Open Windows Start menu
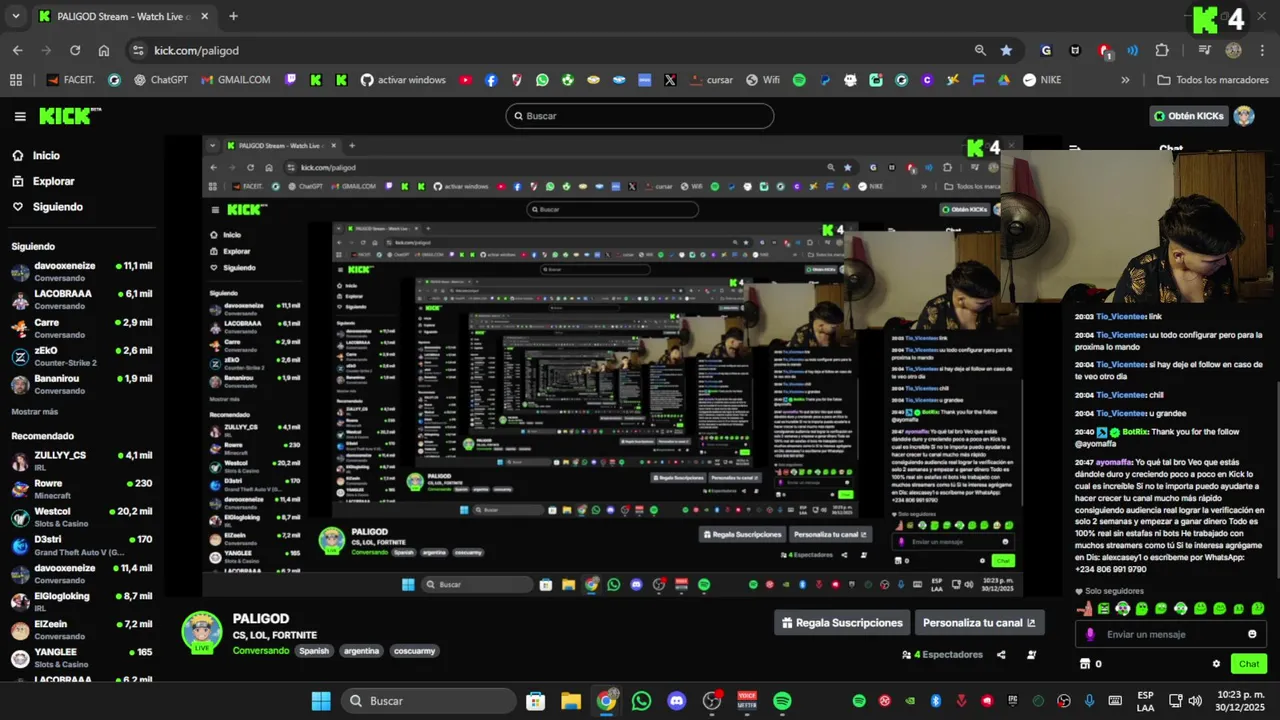 pyautogui.click(x=321, y=701)
